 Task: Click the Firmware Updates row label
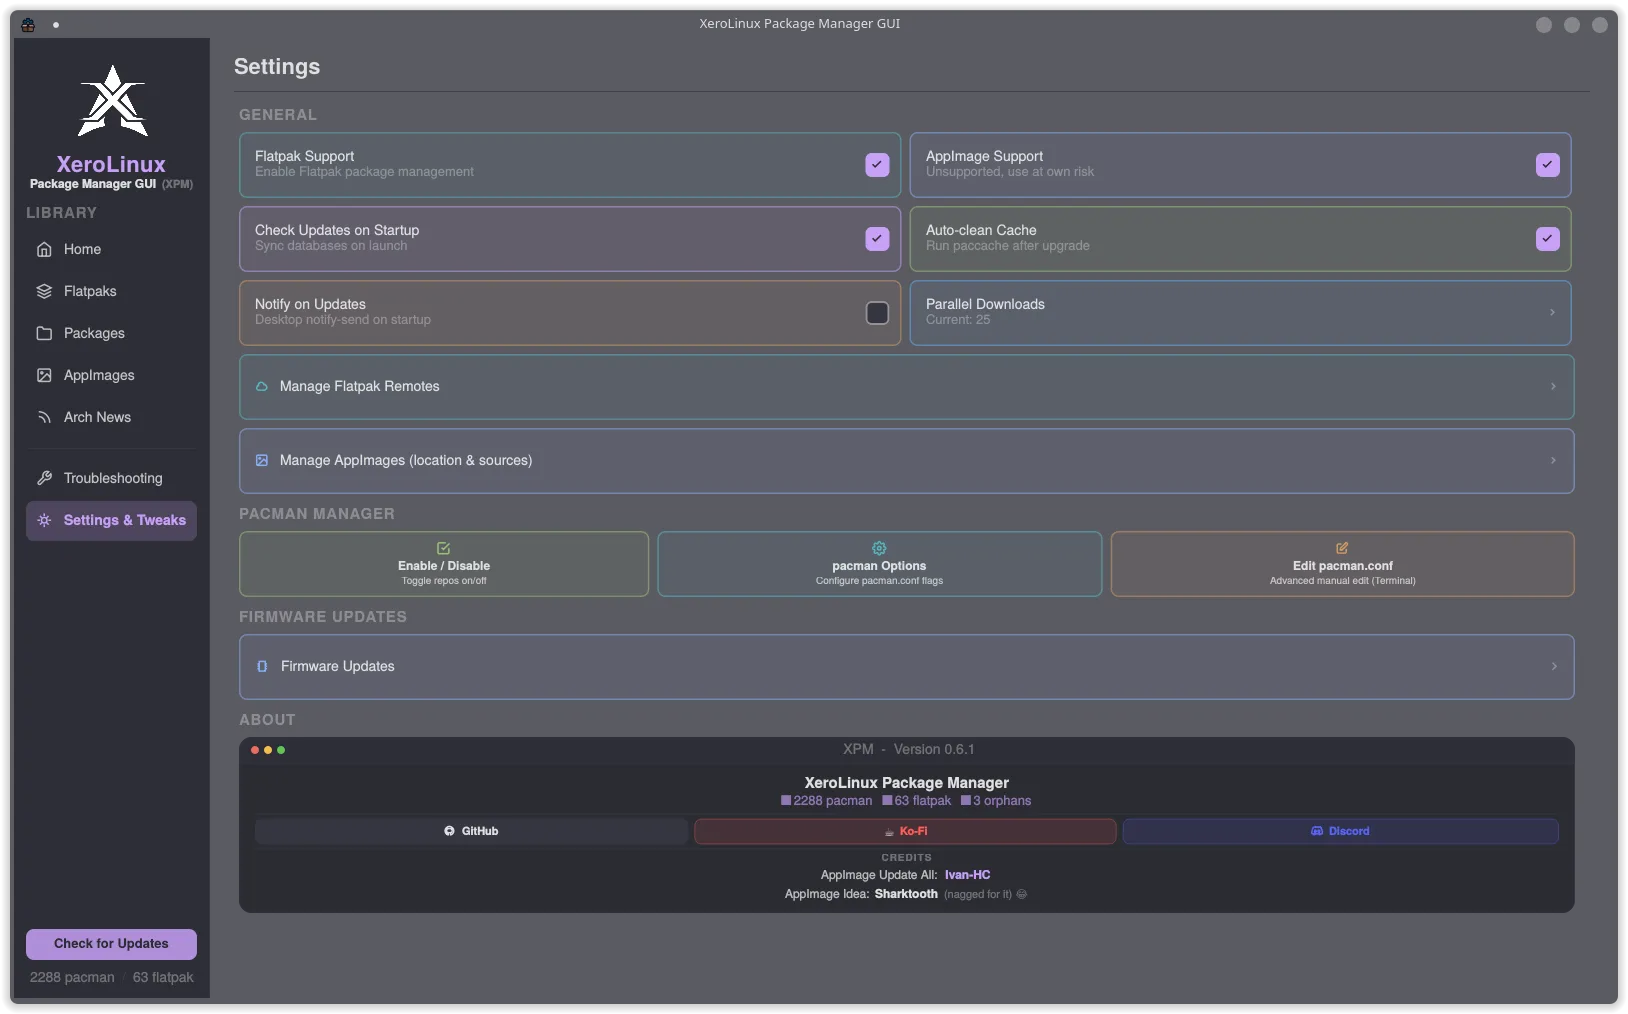(338, 666)
